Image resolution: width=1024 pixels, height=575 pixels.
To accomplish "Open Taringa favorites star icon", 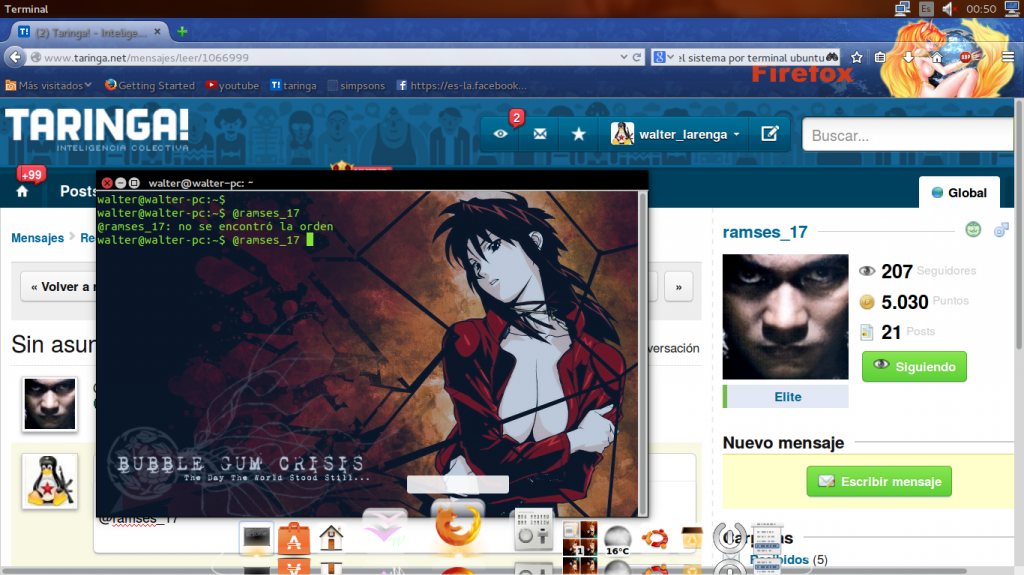I will 579,134.
